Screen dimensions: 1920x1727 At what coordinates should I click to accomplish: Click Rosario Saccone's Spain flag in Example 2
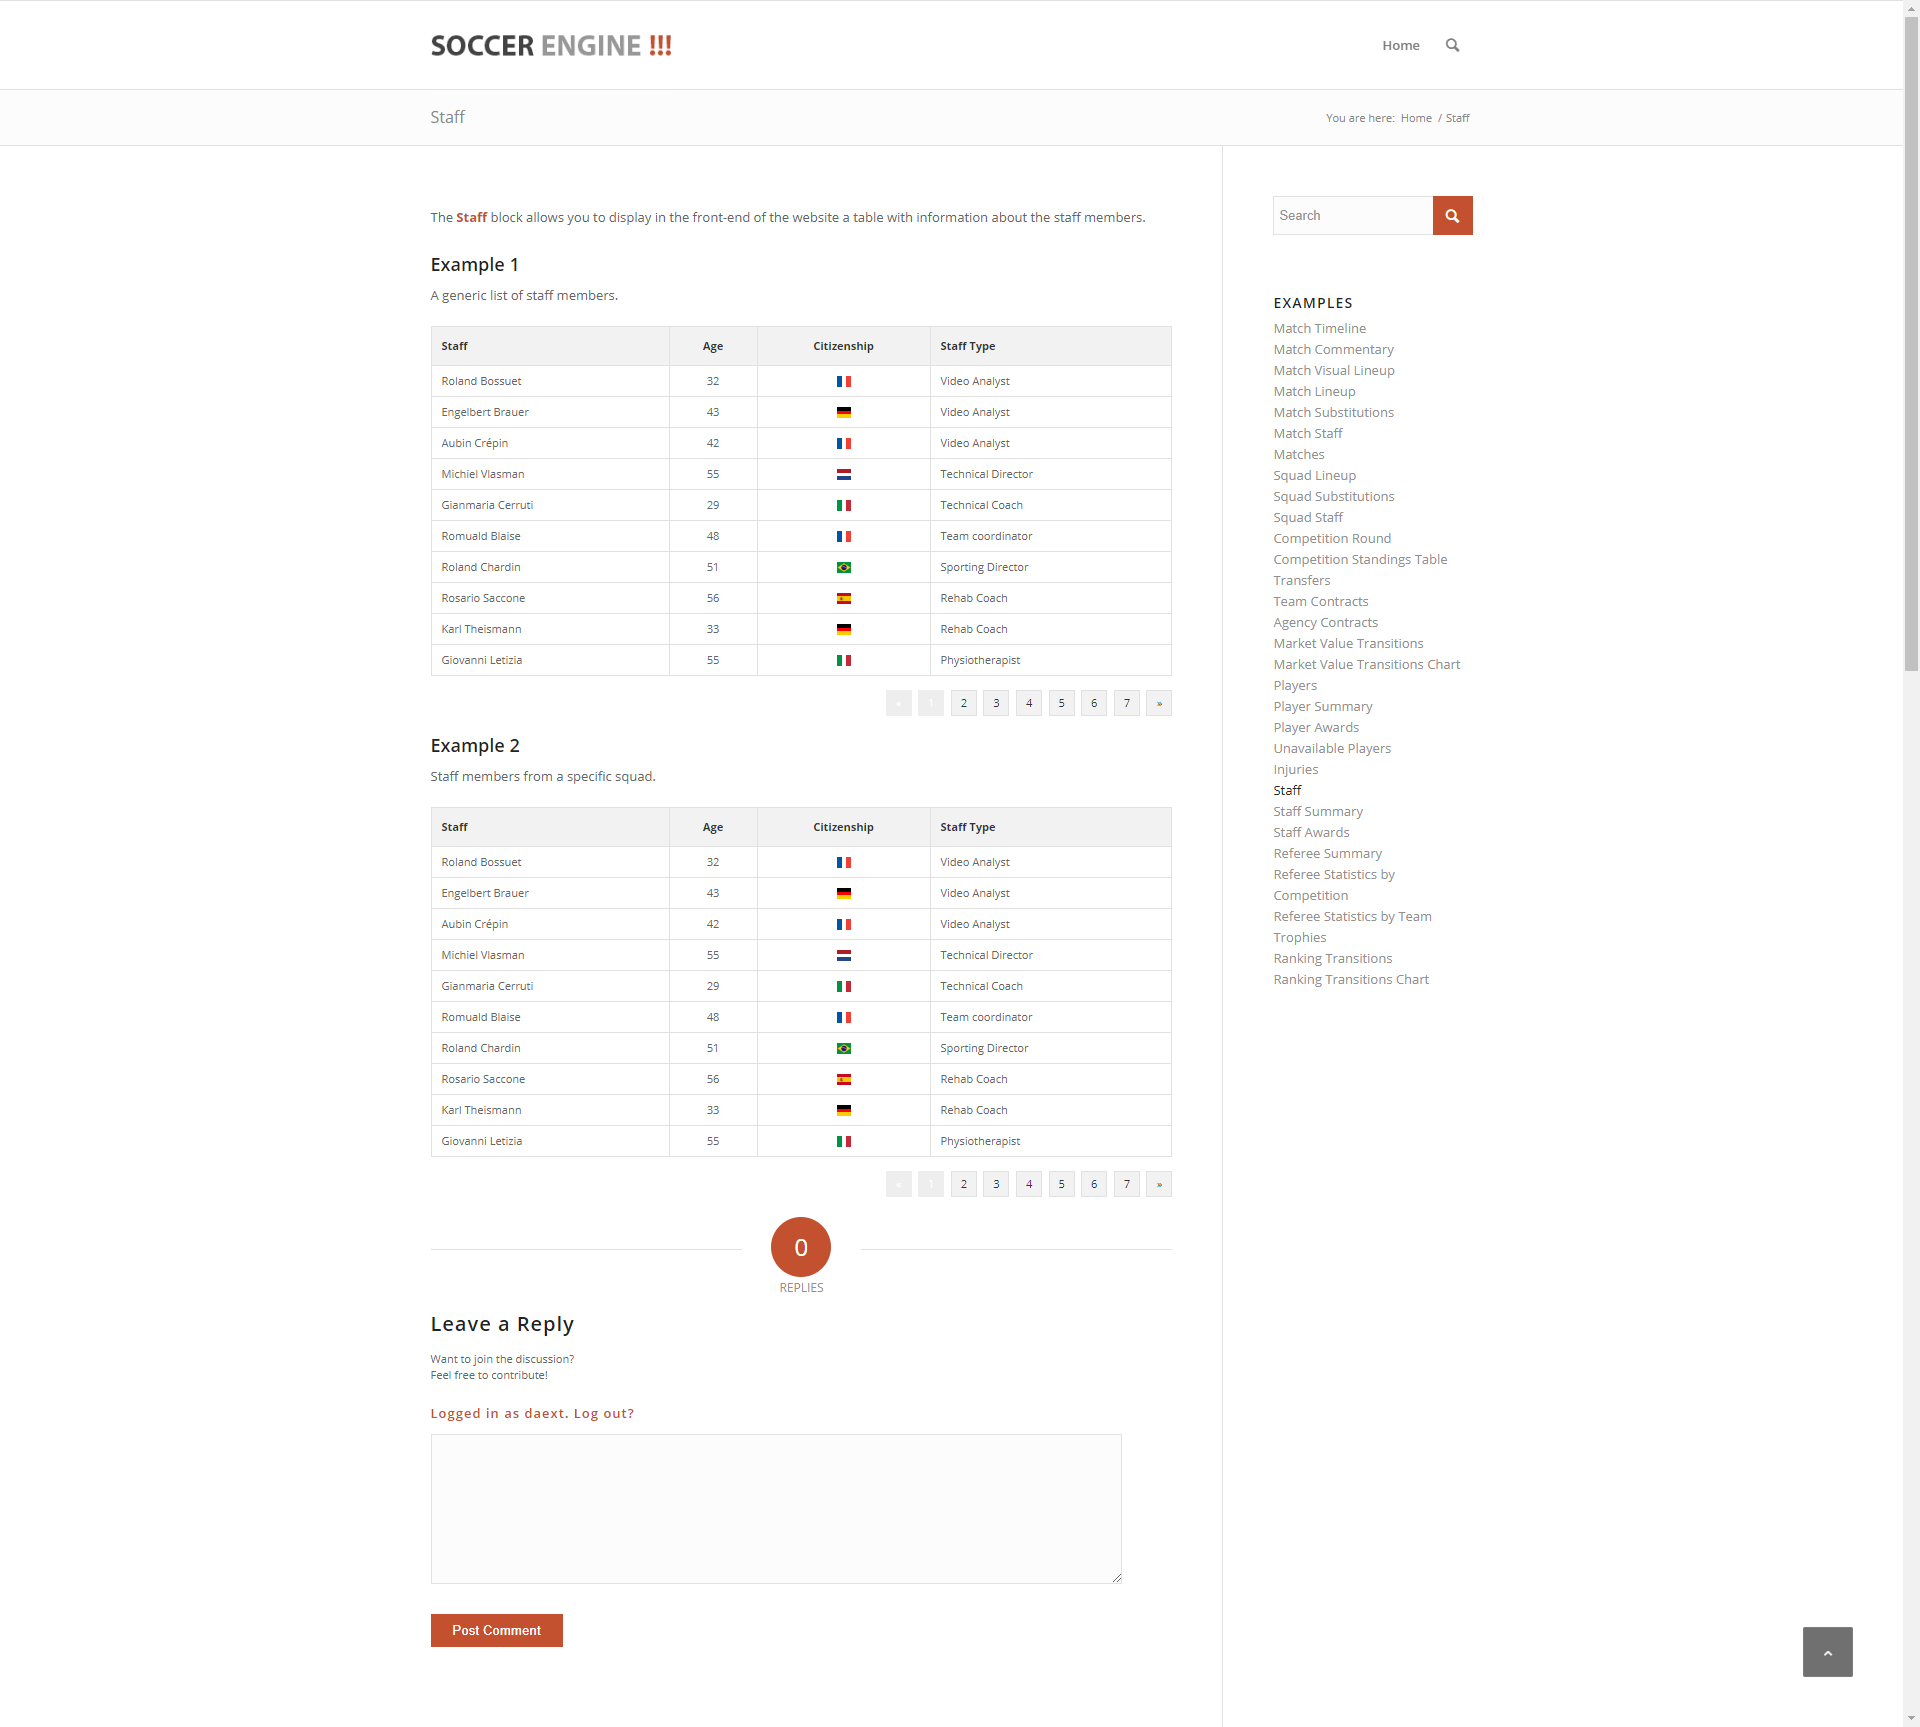pyautogui.click(x=843, y=1080)
